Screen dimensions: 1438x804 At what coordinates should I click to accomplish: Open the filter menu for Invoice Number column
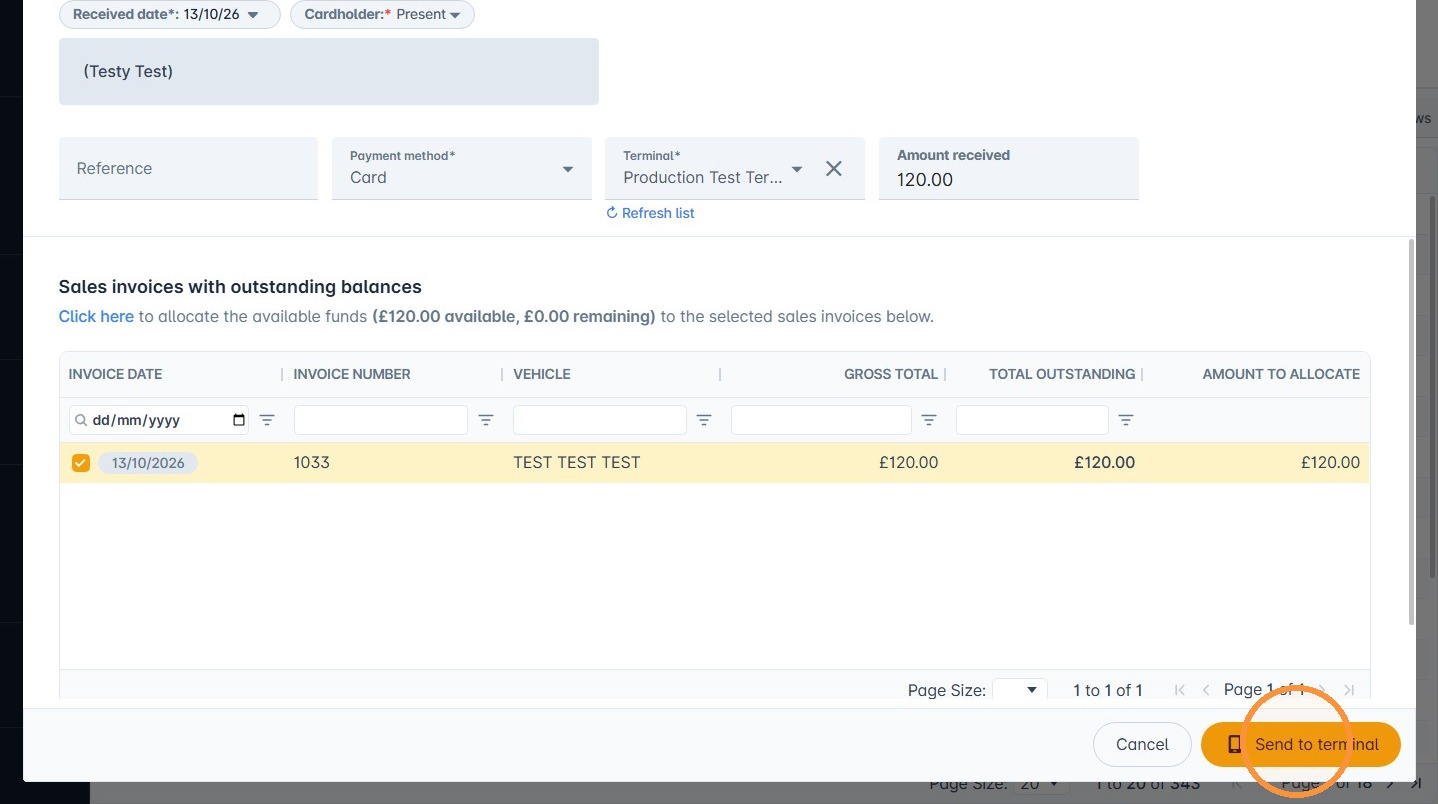click(x=486, y=420)
